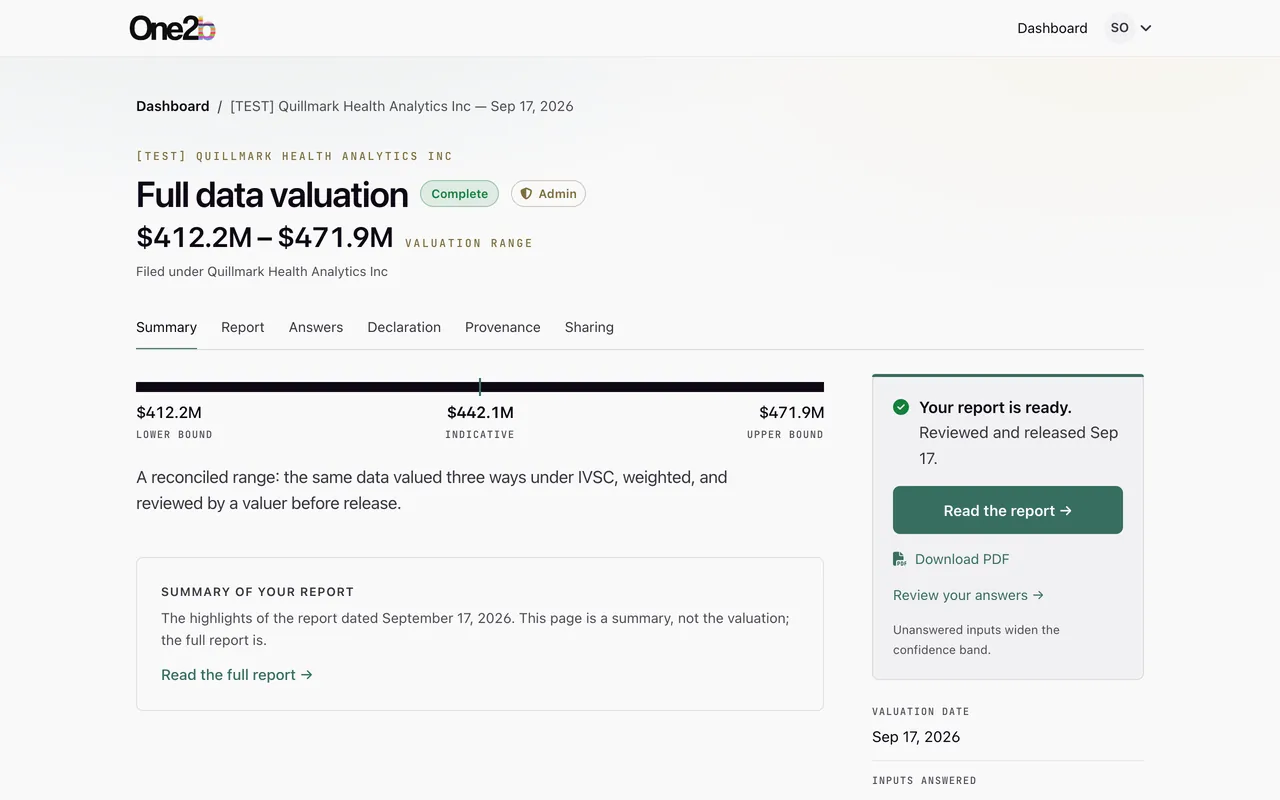Click the 'Sep 17, 2026' valuation date
The width and height of the screenshot is (1280, 800).
pos(916,737)
